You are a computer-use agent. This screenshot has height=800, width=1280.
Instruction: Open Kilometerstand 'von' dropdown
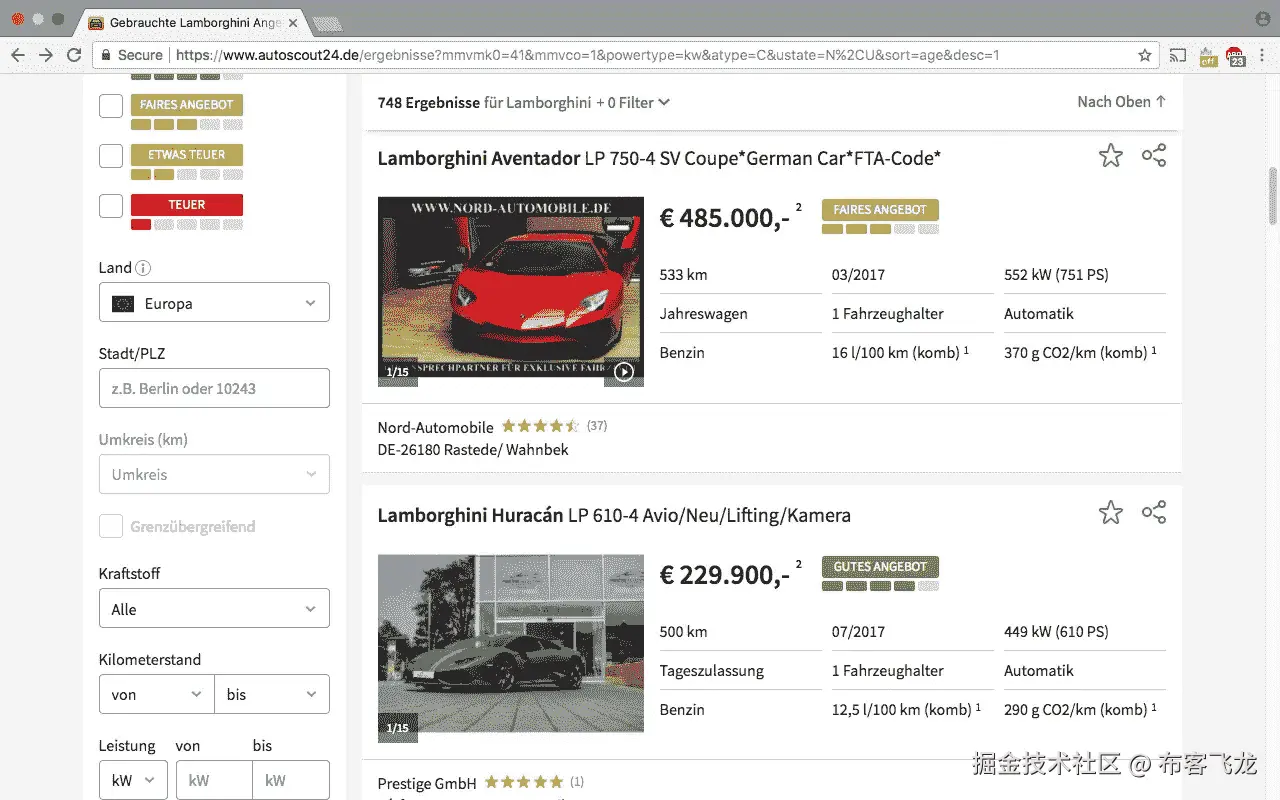157,694
